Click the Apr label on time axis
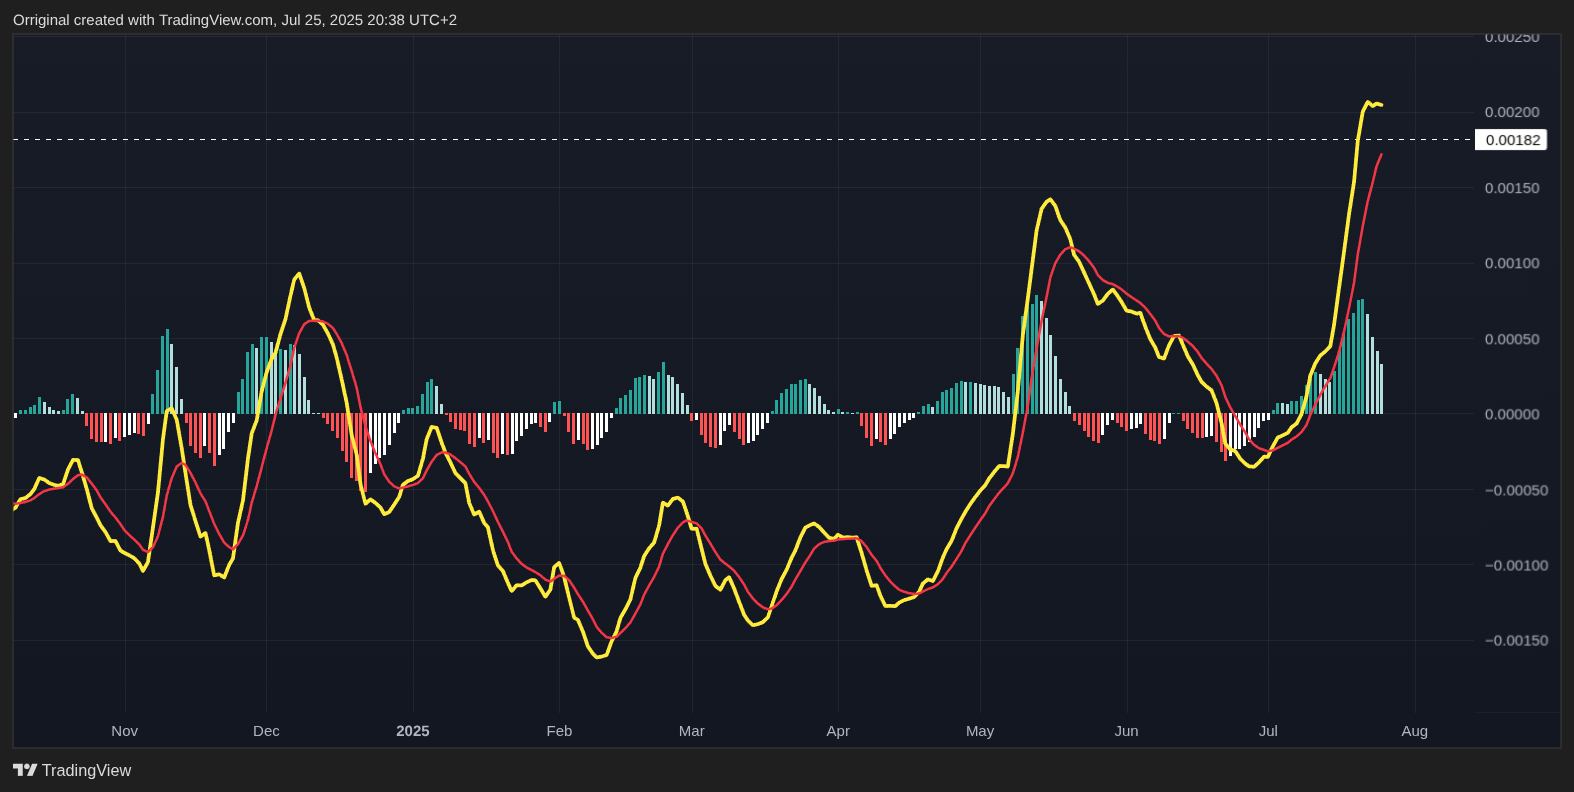 tap(838, 731)
